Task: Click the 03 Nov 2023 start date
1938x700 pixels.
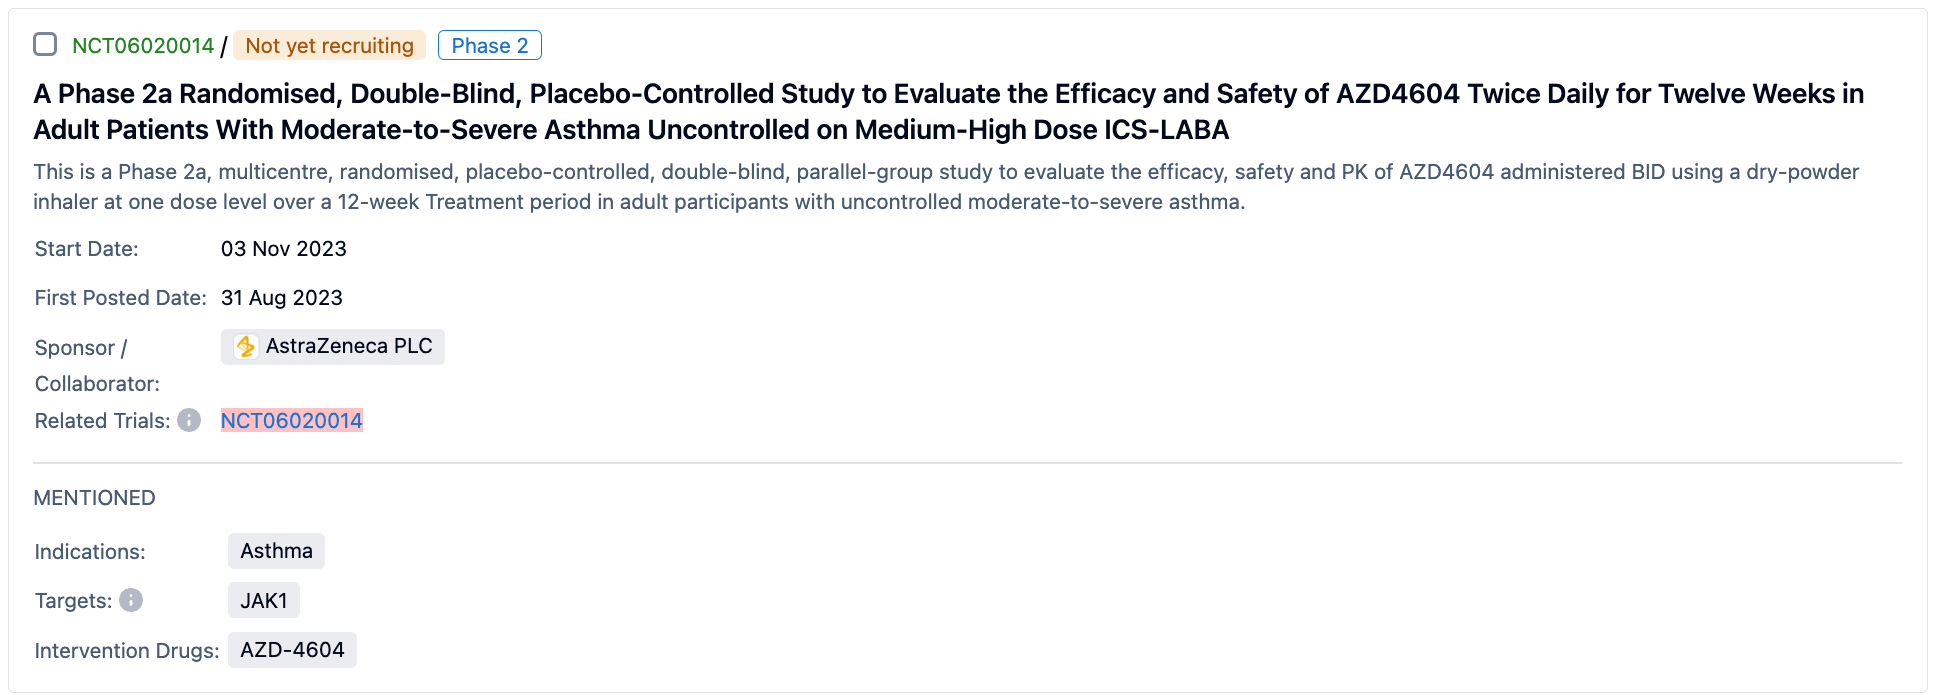Action: [x=283, y=249]
